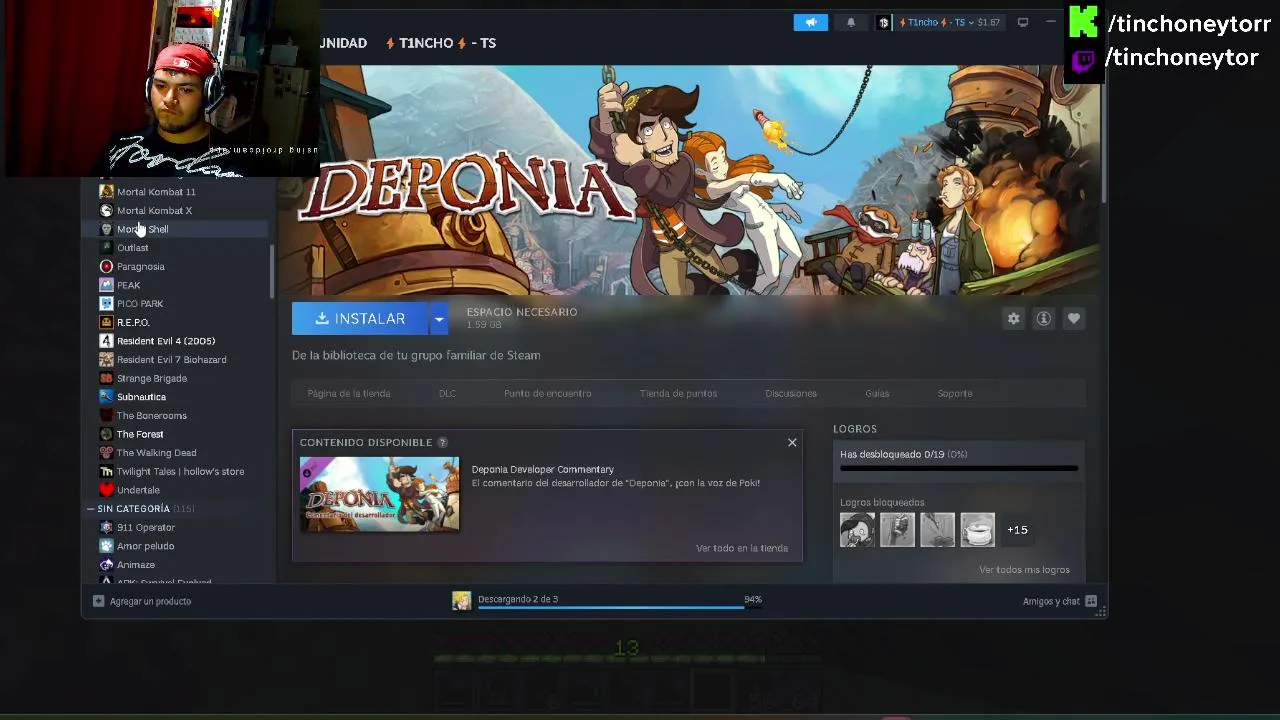The width and height of the screenshot is (1280, 720).
Task: Select Resident Evil 7 Biohazard
Action: (171, 360)
